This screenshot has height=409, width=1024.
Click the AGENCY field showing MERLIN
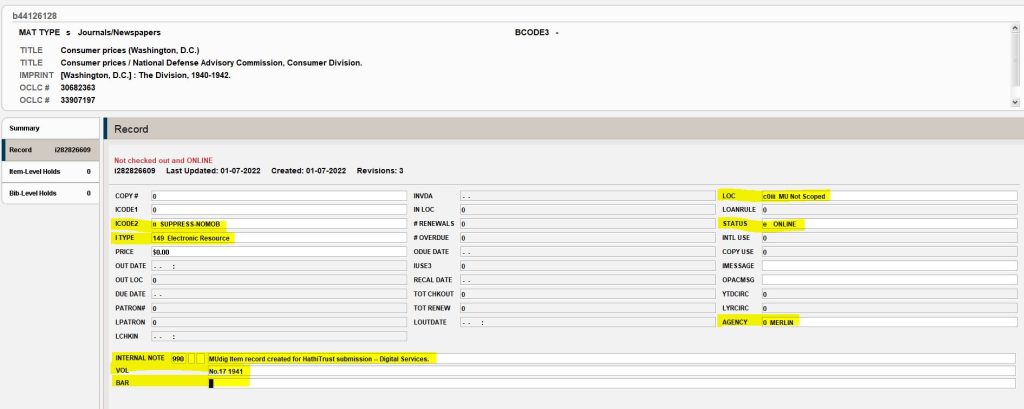[x=888, y=322]
